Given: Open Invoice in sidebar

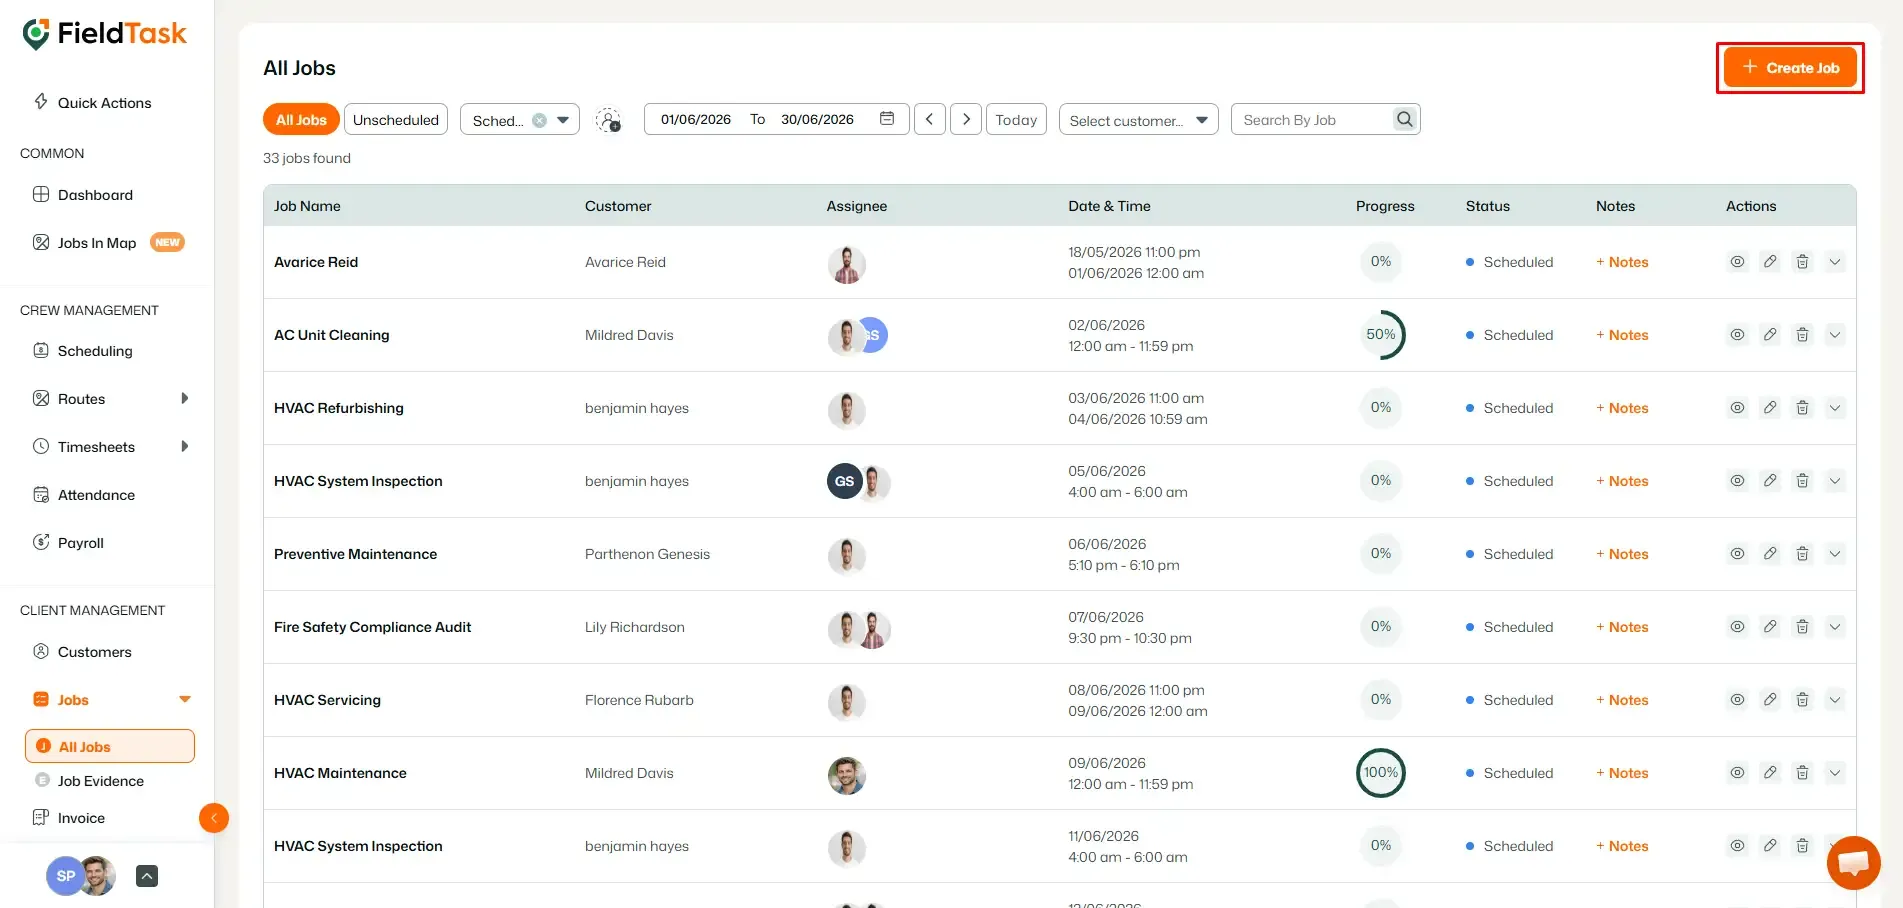Looking at the screenshot, I should click(x=69, y=818).
